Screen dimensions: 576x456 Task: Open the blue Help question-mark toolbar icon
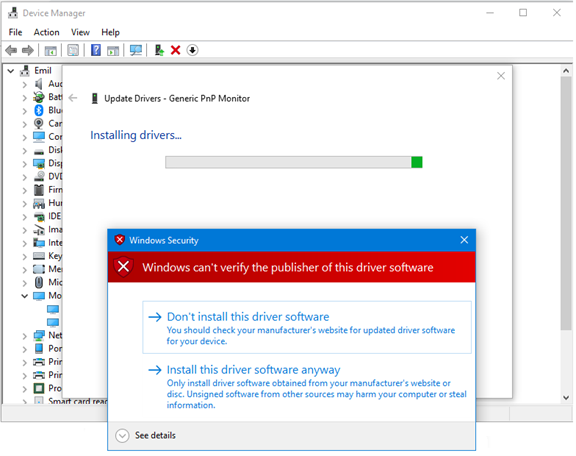(x=96, y=50)
